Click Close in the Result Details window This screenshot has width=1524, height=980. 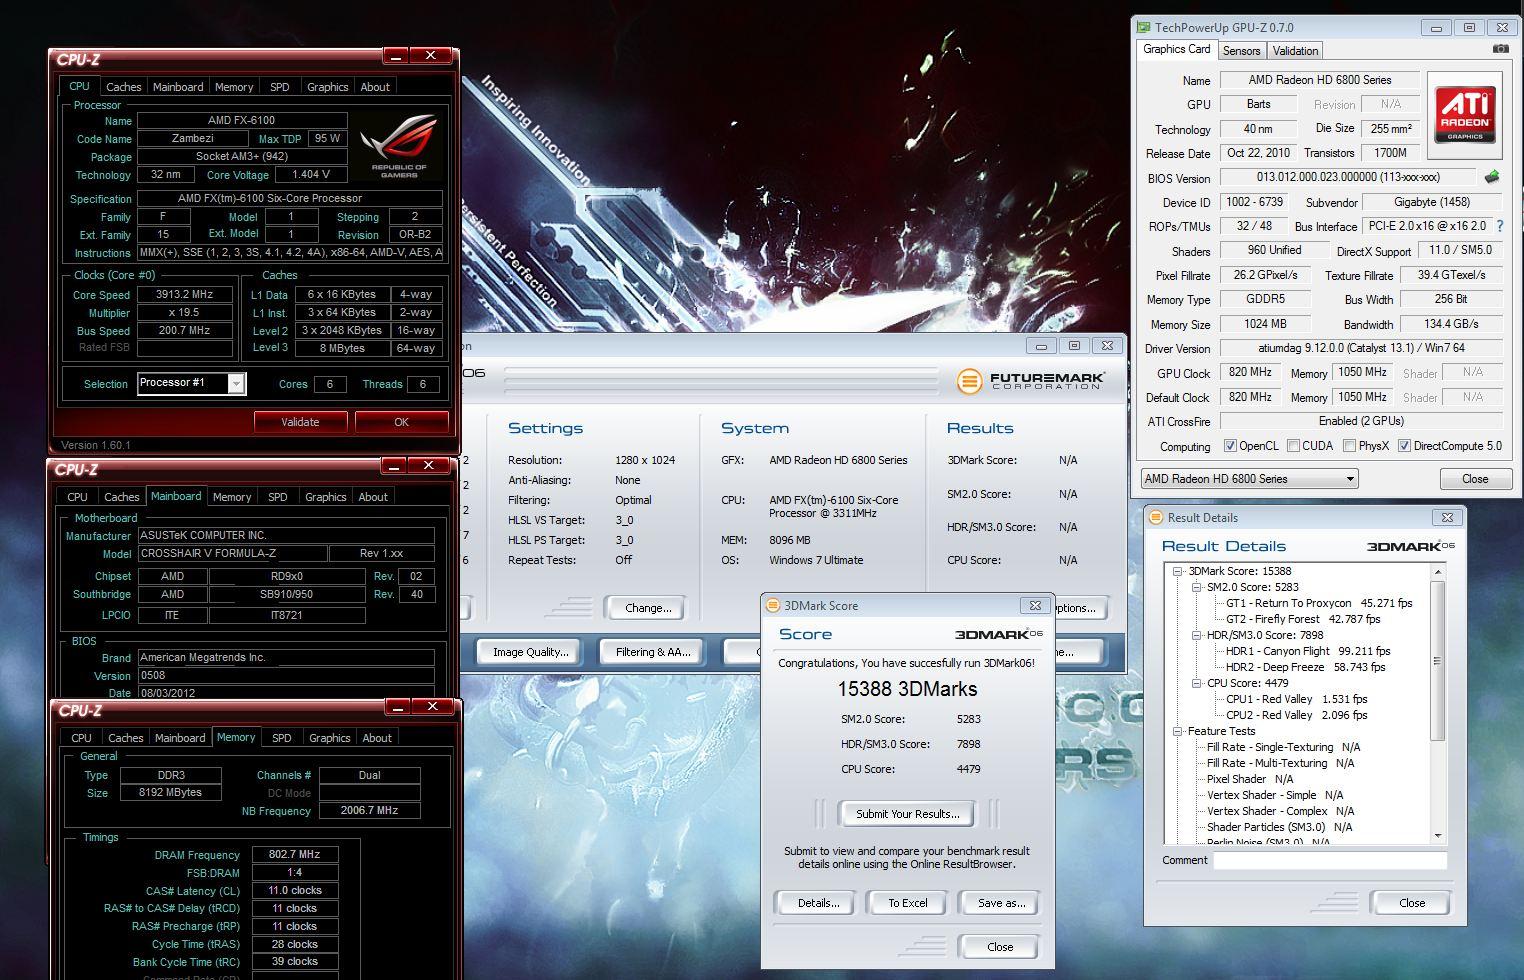tap(1412, 903)
